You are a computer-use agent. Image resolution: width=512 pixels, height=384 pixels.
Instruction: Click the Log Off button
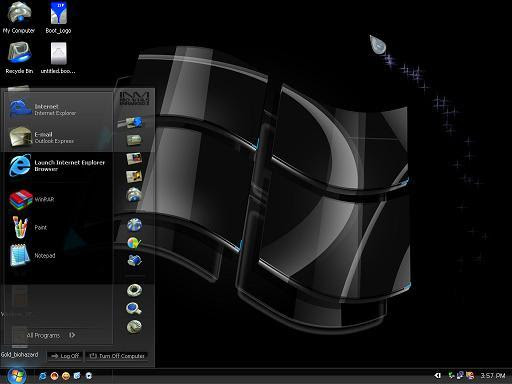click(x=65, y=356)
